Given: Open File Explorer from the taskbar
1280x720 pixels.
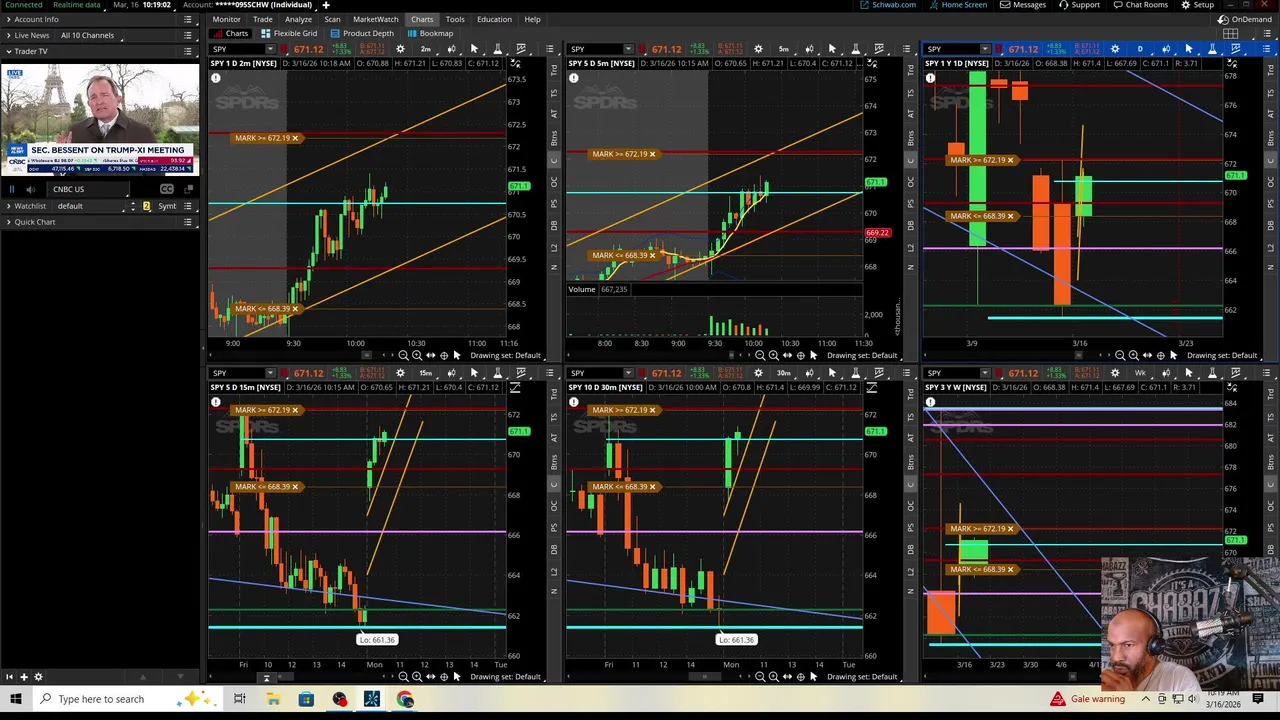Looking at the screenshot, I should click(273, 699).
